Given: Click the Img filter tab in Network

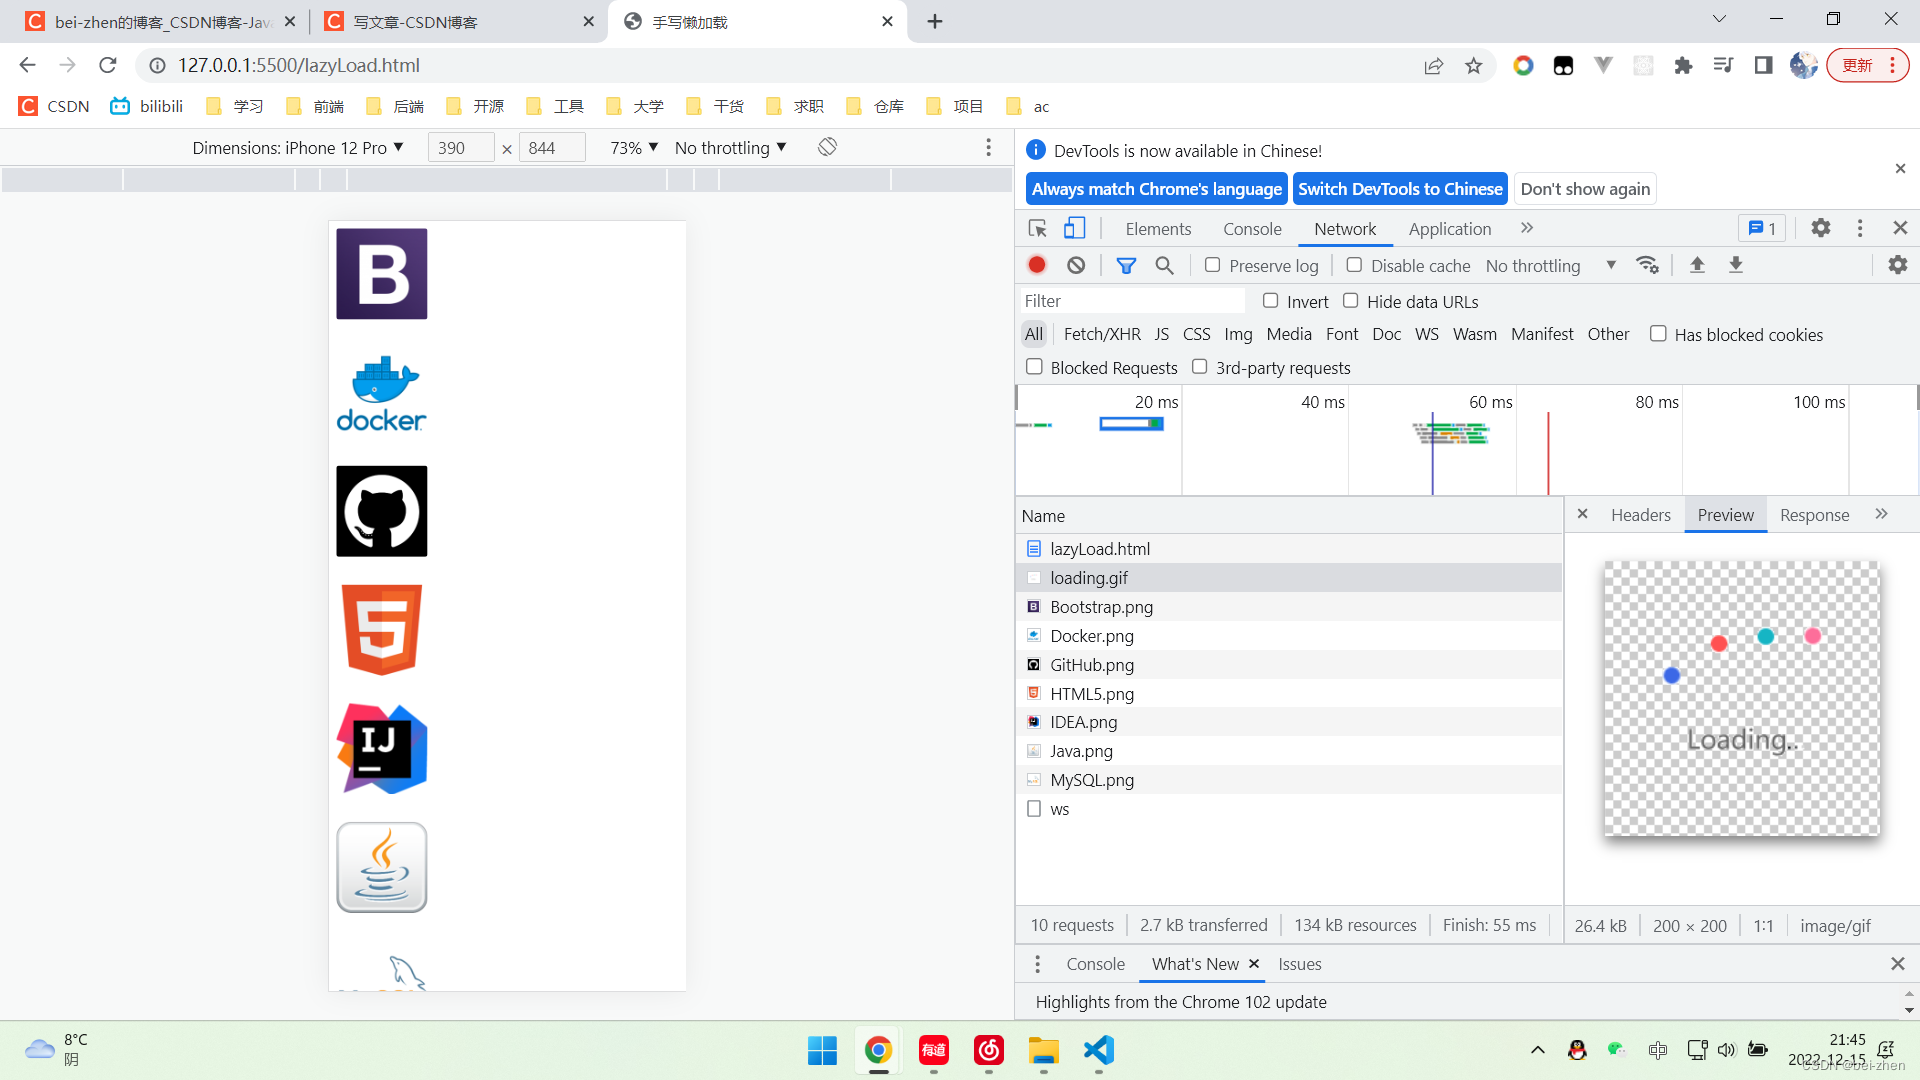Looking at the screenshot, I should click(x=1238, y=335).
